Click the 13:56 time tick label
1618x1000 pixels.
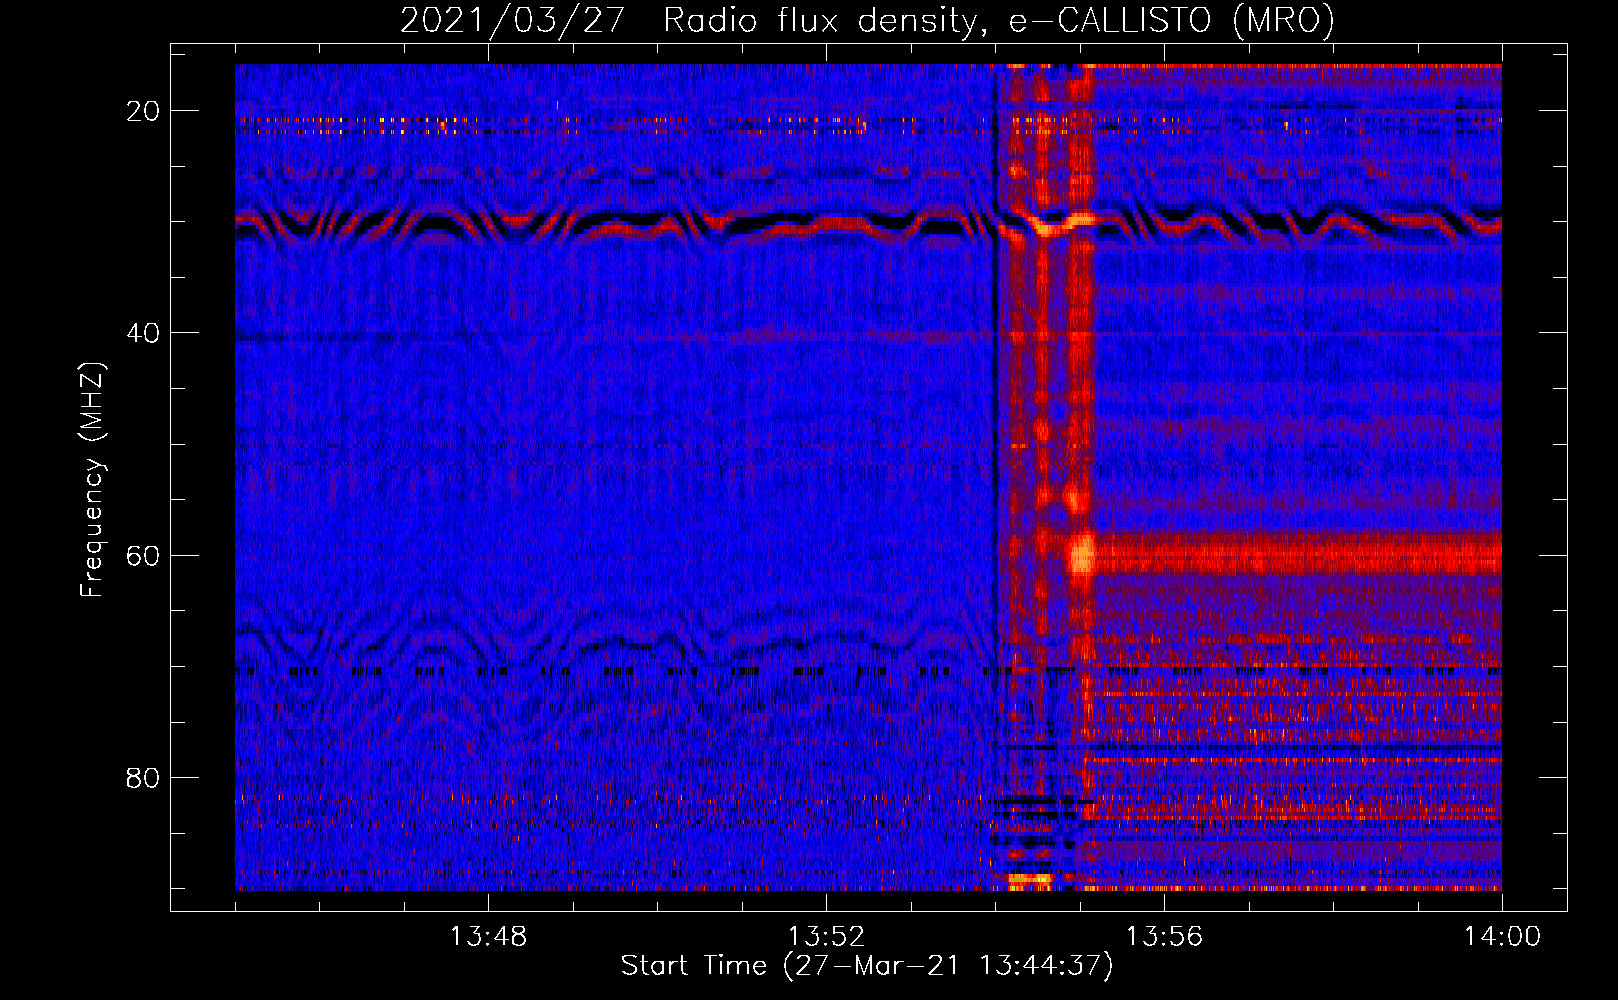tap(1164, 937)
